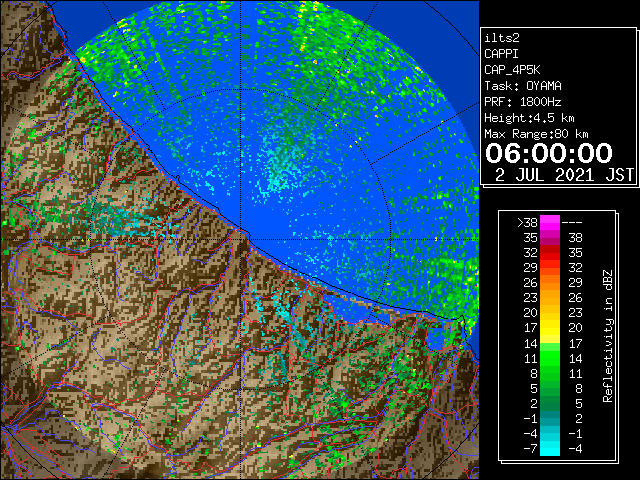Pick the yellow 17–20 dBZ legend swatch
The width and height of the screenshot is (640, 480).
[550, 328]
